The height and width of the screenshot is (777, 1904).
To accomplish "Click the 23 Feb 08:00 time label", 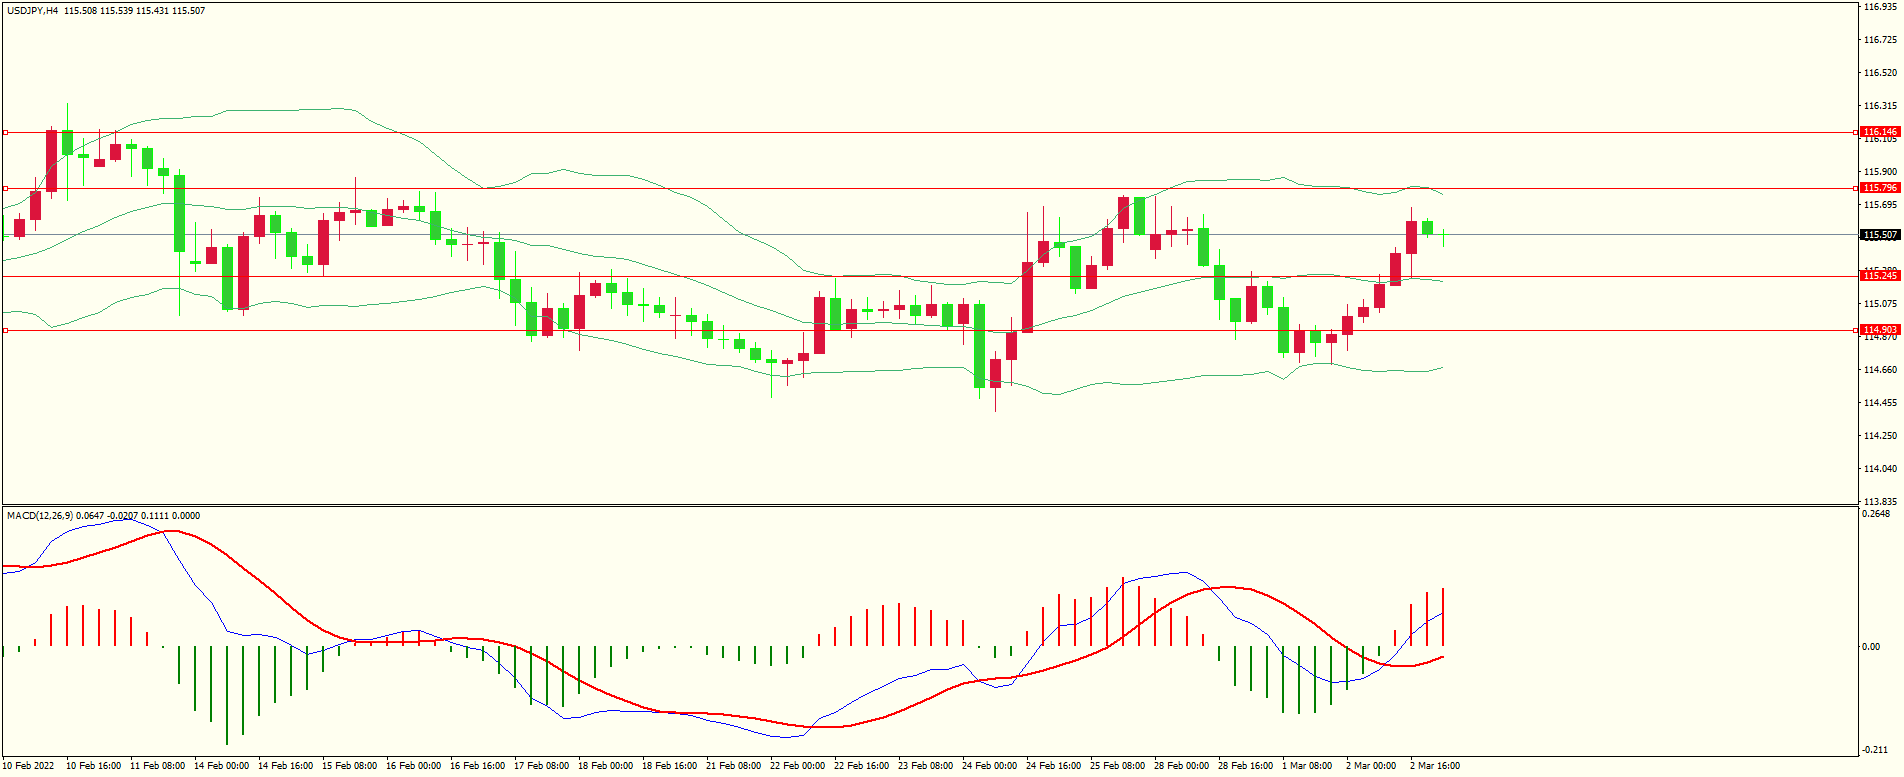I will pyautogui.click(x=925, y=766).
